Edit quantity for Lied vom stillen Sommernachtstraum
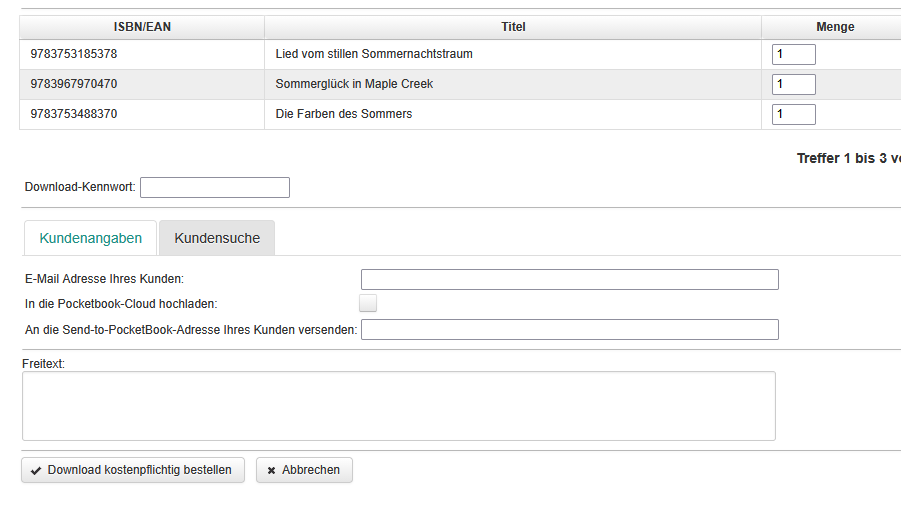This screenshot has height=519, width=901. (793, 54)
